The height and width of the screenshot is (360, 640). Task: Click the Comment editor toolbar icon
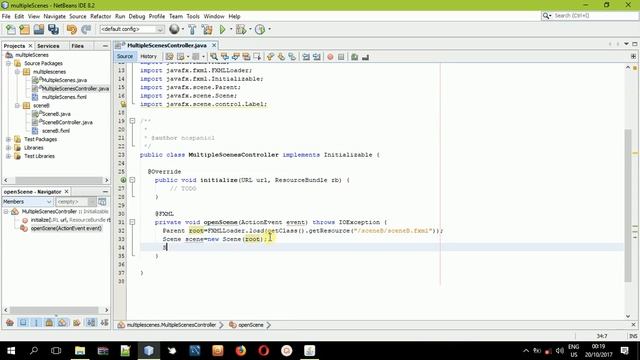click(354, 57)
